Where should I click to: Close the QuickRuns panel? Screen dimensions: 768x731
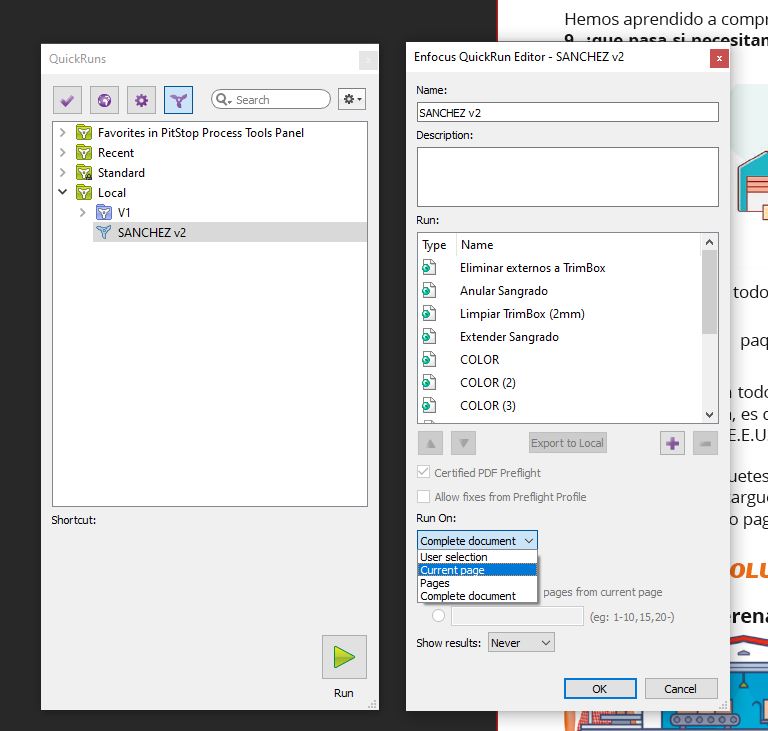tap(367, 60)
